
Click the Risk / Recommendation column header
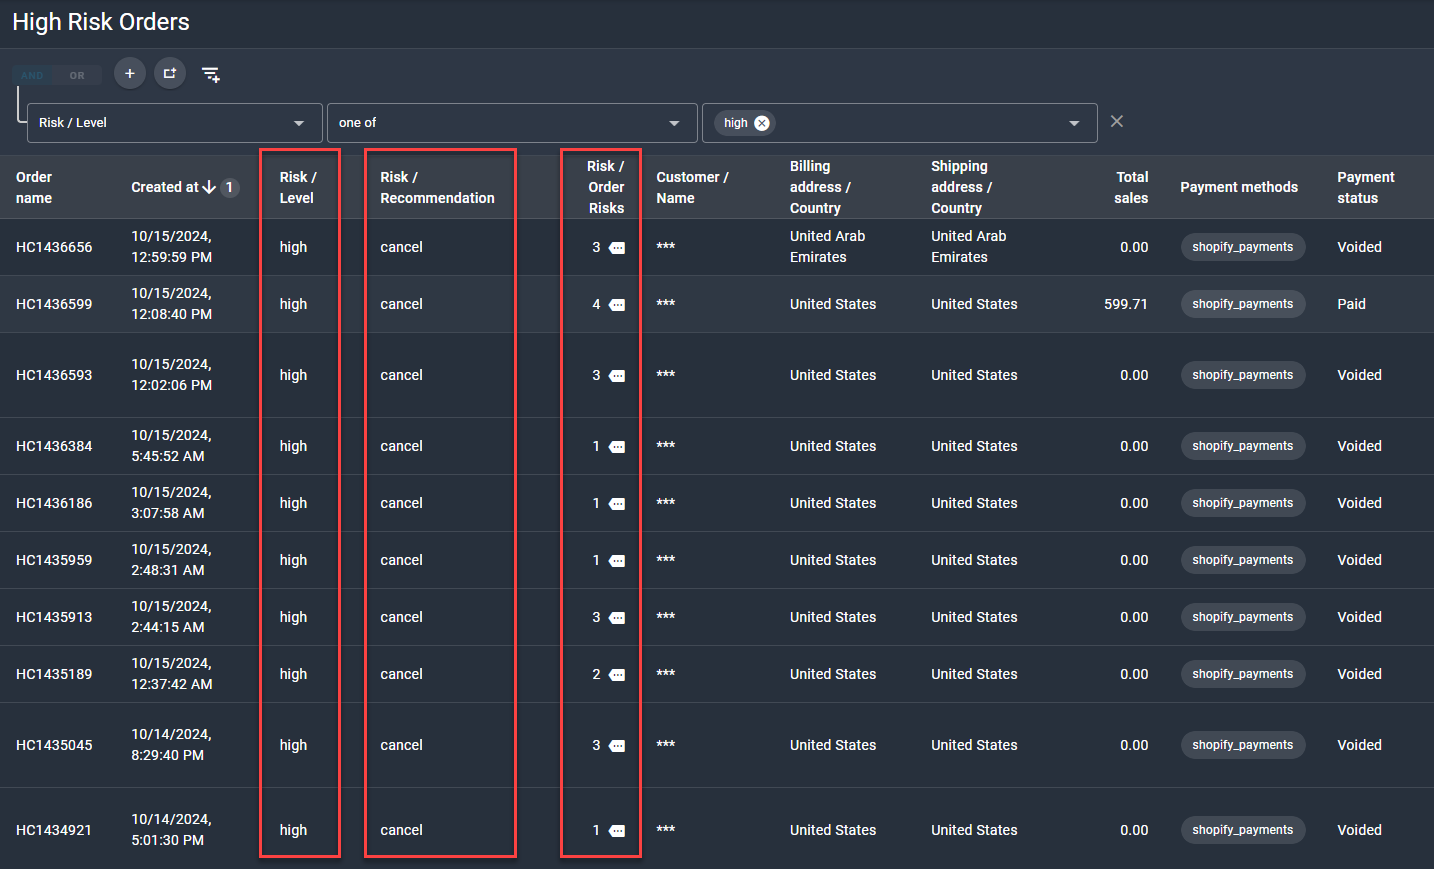point(437,187)
